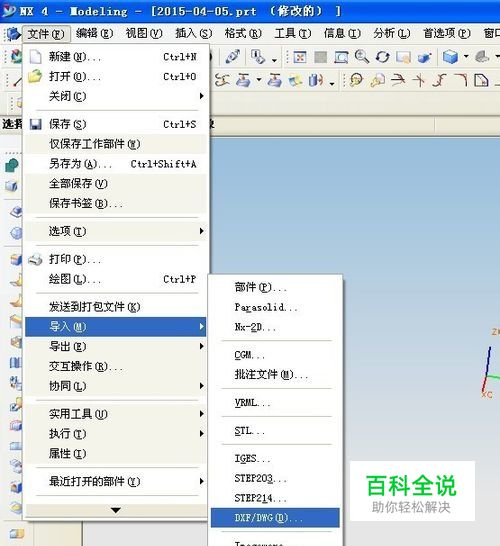
Task: Click the circle with key icon
Action: pyautogui.click(x=356, y=80)
